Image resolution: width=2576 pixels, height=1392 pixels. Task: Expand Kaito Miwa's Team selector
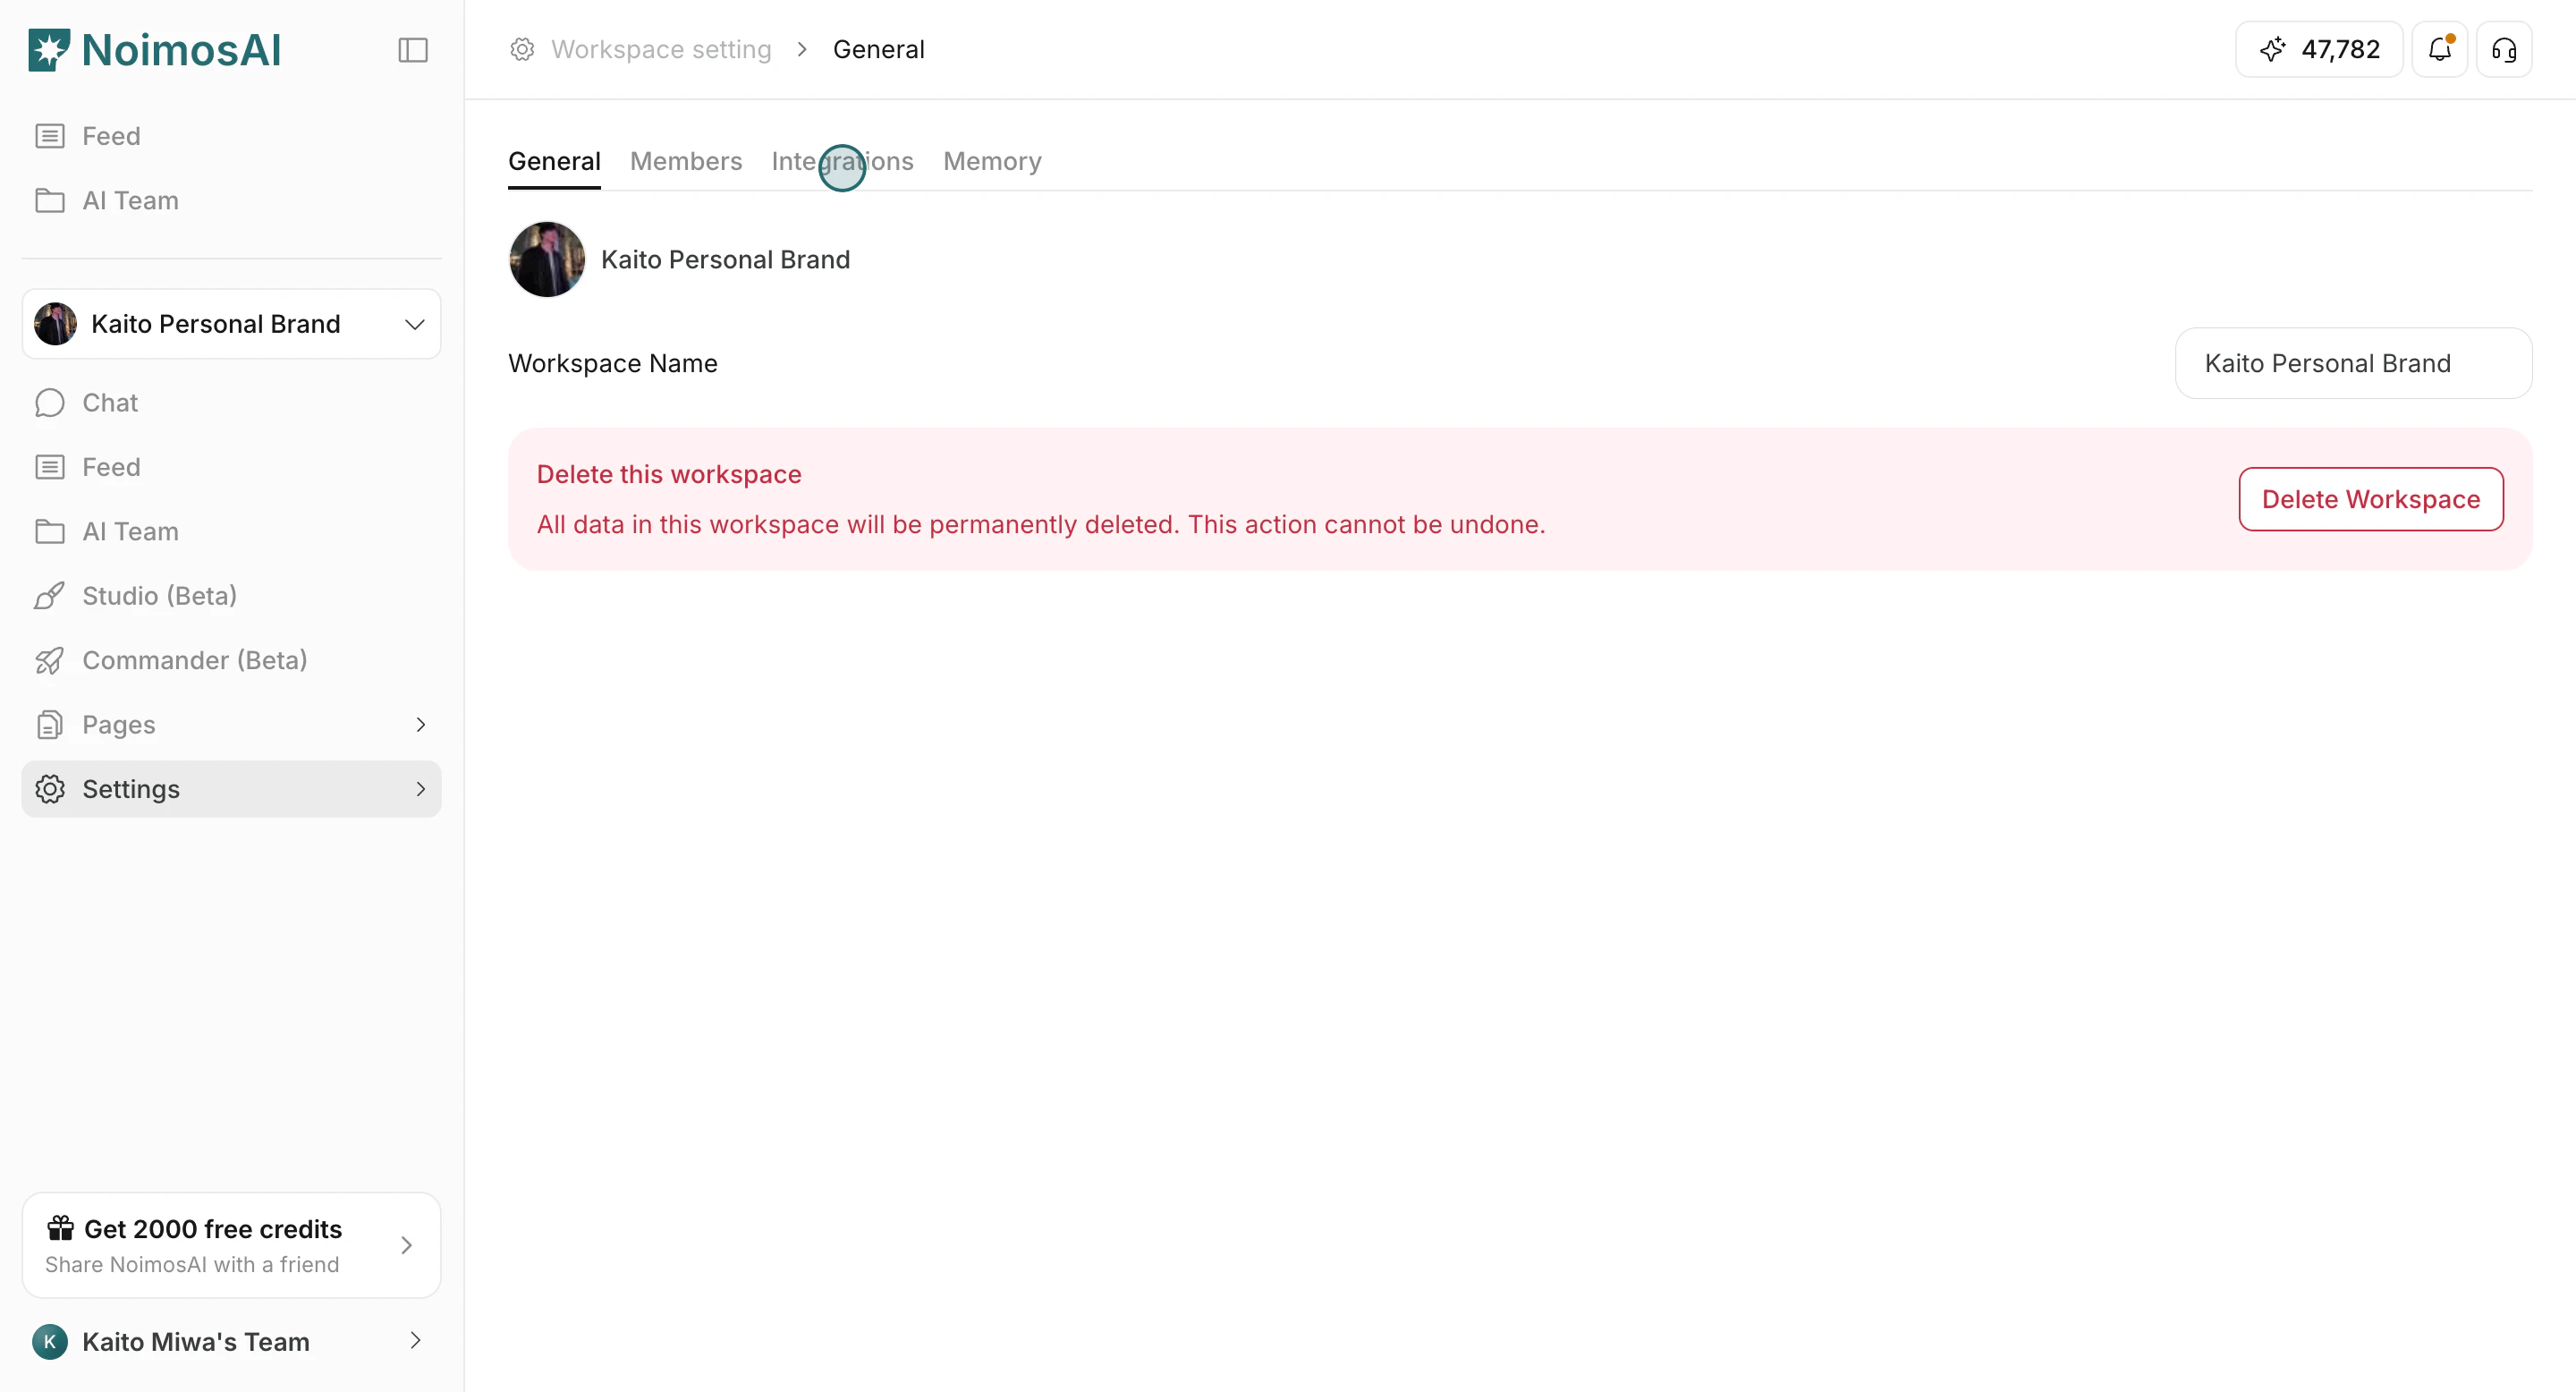tap(415, 1341)
